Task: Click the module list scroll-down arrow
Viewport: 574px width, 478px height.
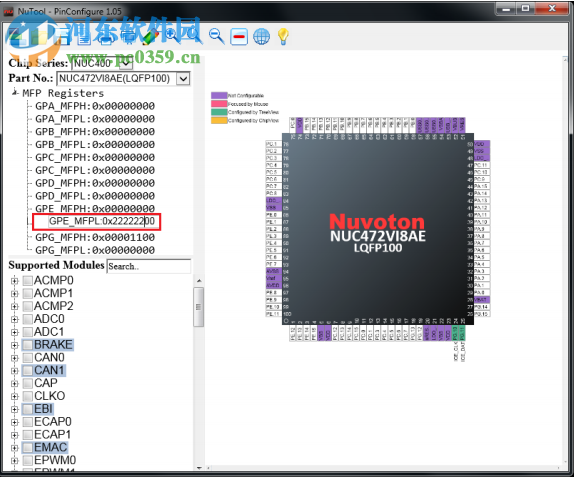Action: point(199,468)
